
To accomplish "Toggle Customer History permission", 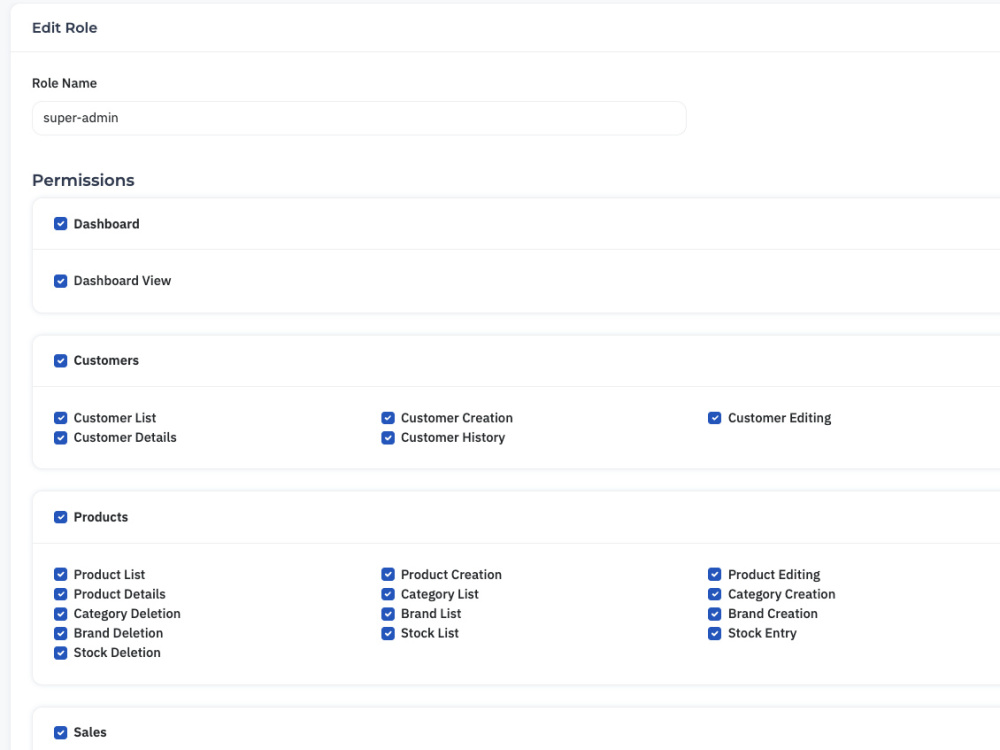I will (x=388, y=438).
